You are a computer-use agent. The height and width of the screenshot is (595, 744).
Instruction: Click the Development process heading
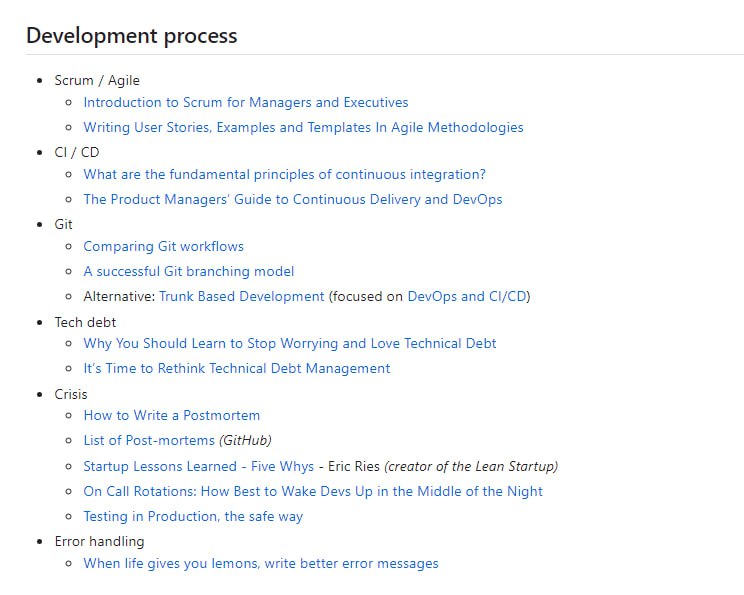(x=132, y=36)
